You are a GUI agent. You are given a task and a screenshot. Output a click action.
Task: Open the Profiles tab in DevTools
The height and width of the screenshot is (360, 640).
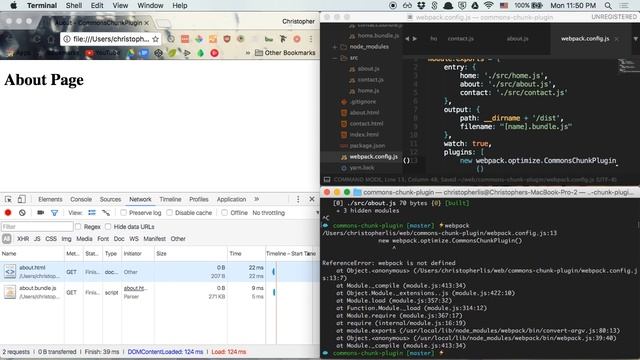click(x=199, y=199)
